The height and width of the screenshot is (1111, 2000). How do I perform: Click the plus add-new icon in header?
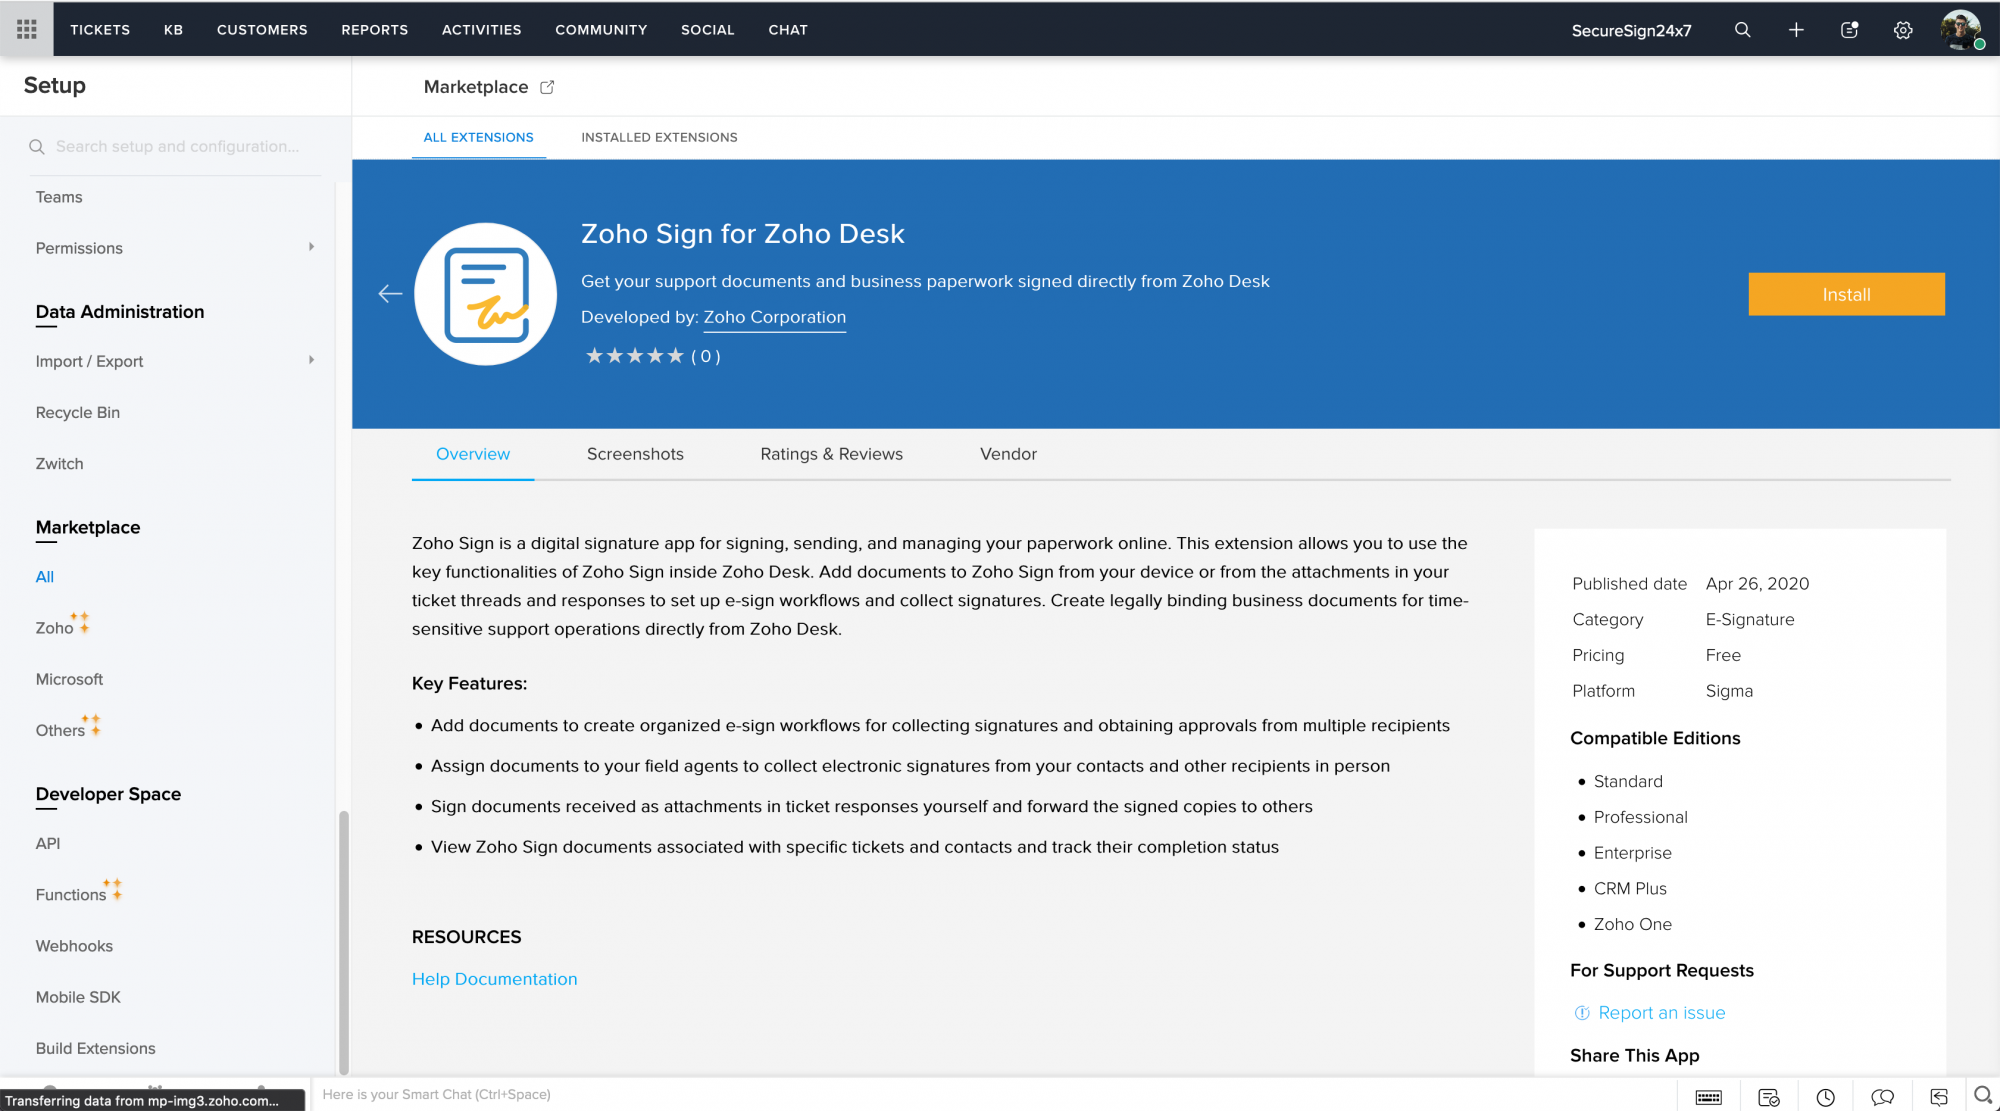(x=1796, y=30)
